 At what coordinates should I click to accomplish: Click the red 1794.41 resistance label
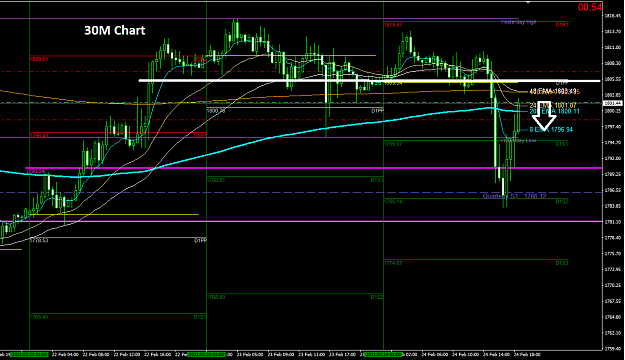click(x=39, y=136)
